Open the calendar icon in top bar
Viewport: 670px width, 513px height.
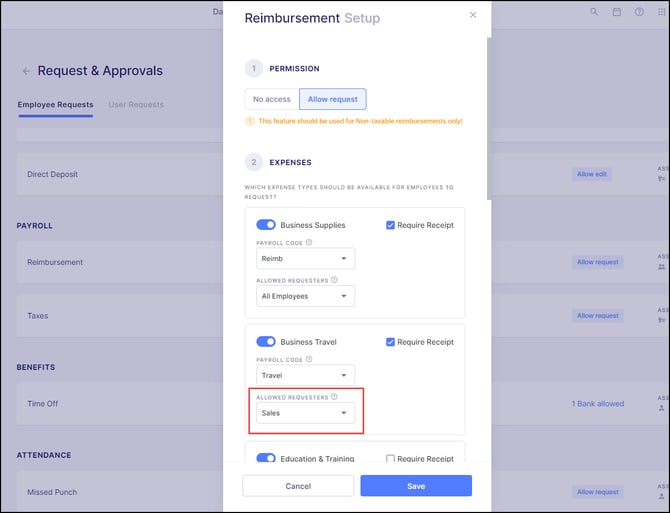click(x=617, y=12)
